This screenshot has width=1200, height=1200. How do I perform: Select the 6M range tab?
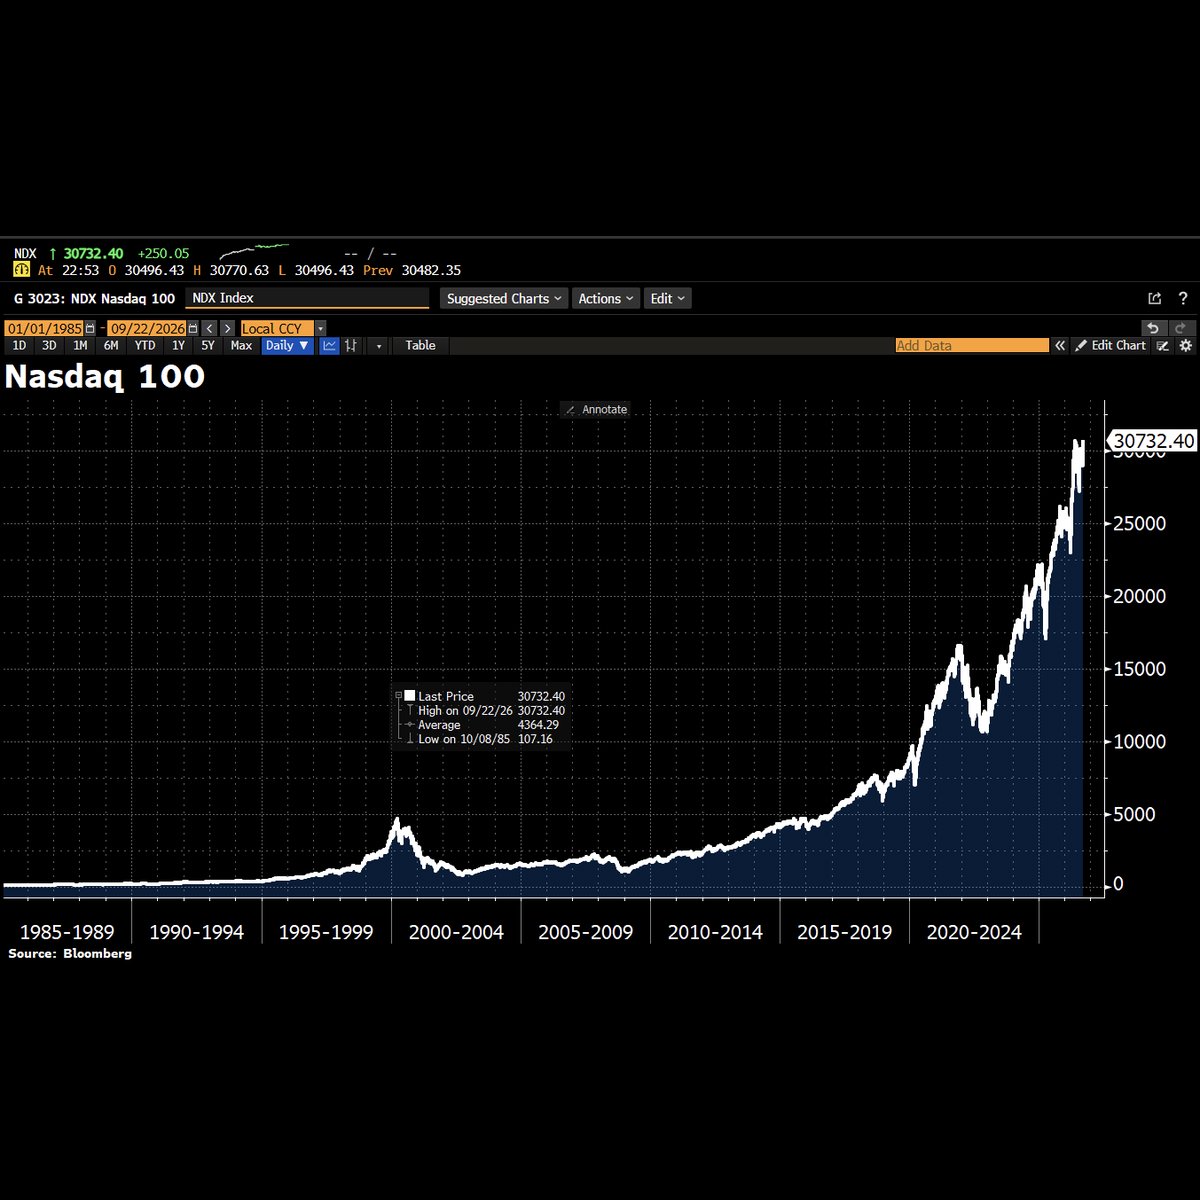pyautogui.click(x=111, y=345)
